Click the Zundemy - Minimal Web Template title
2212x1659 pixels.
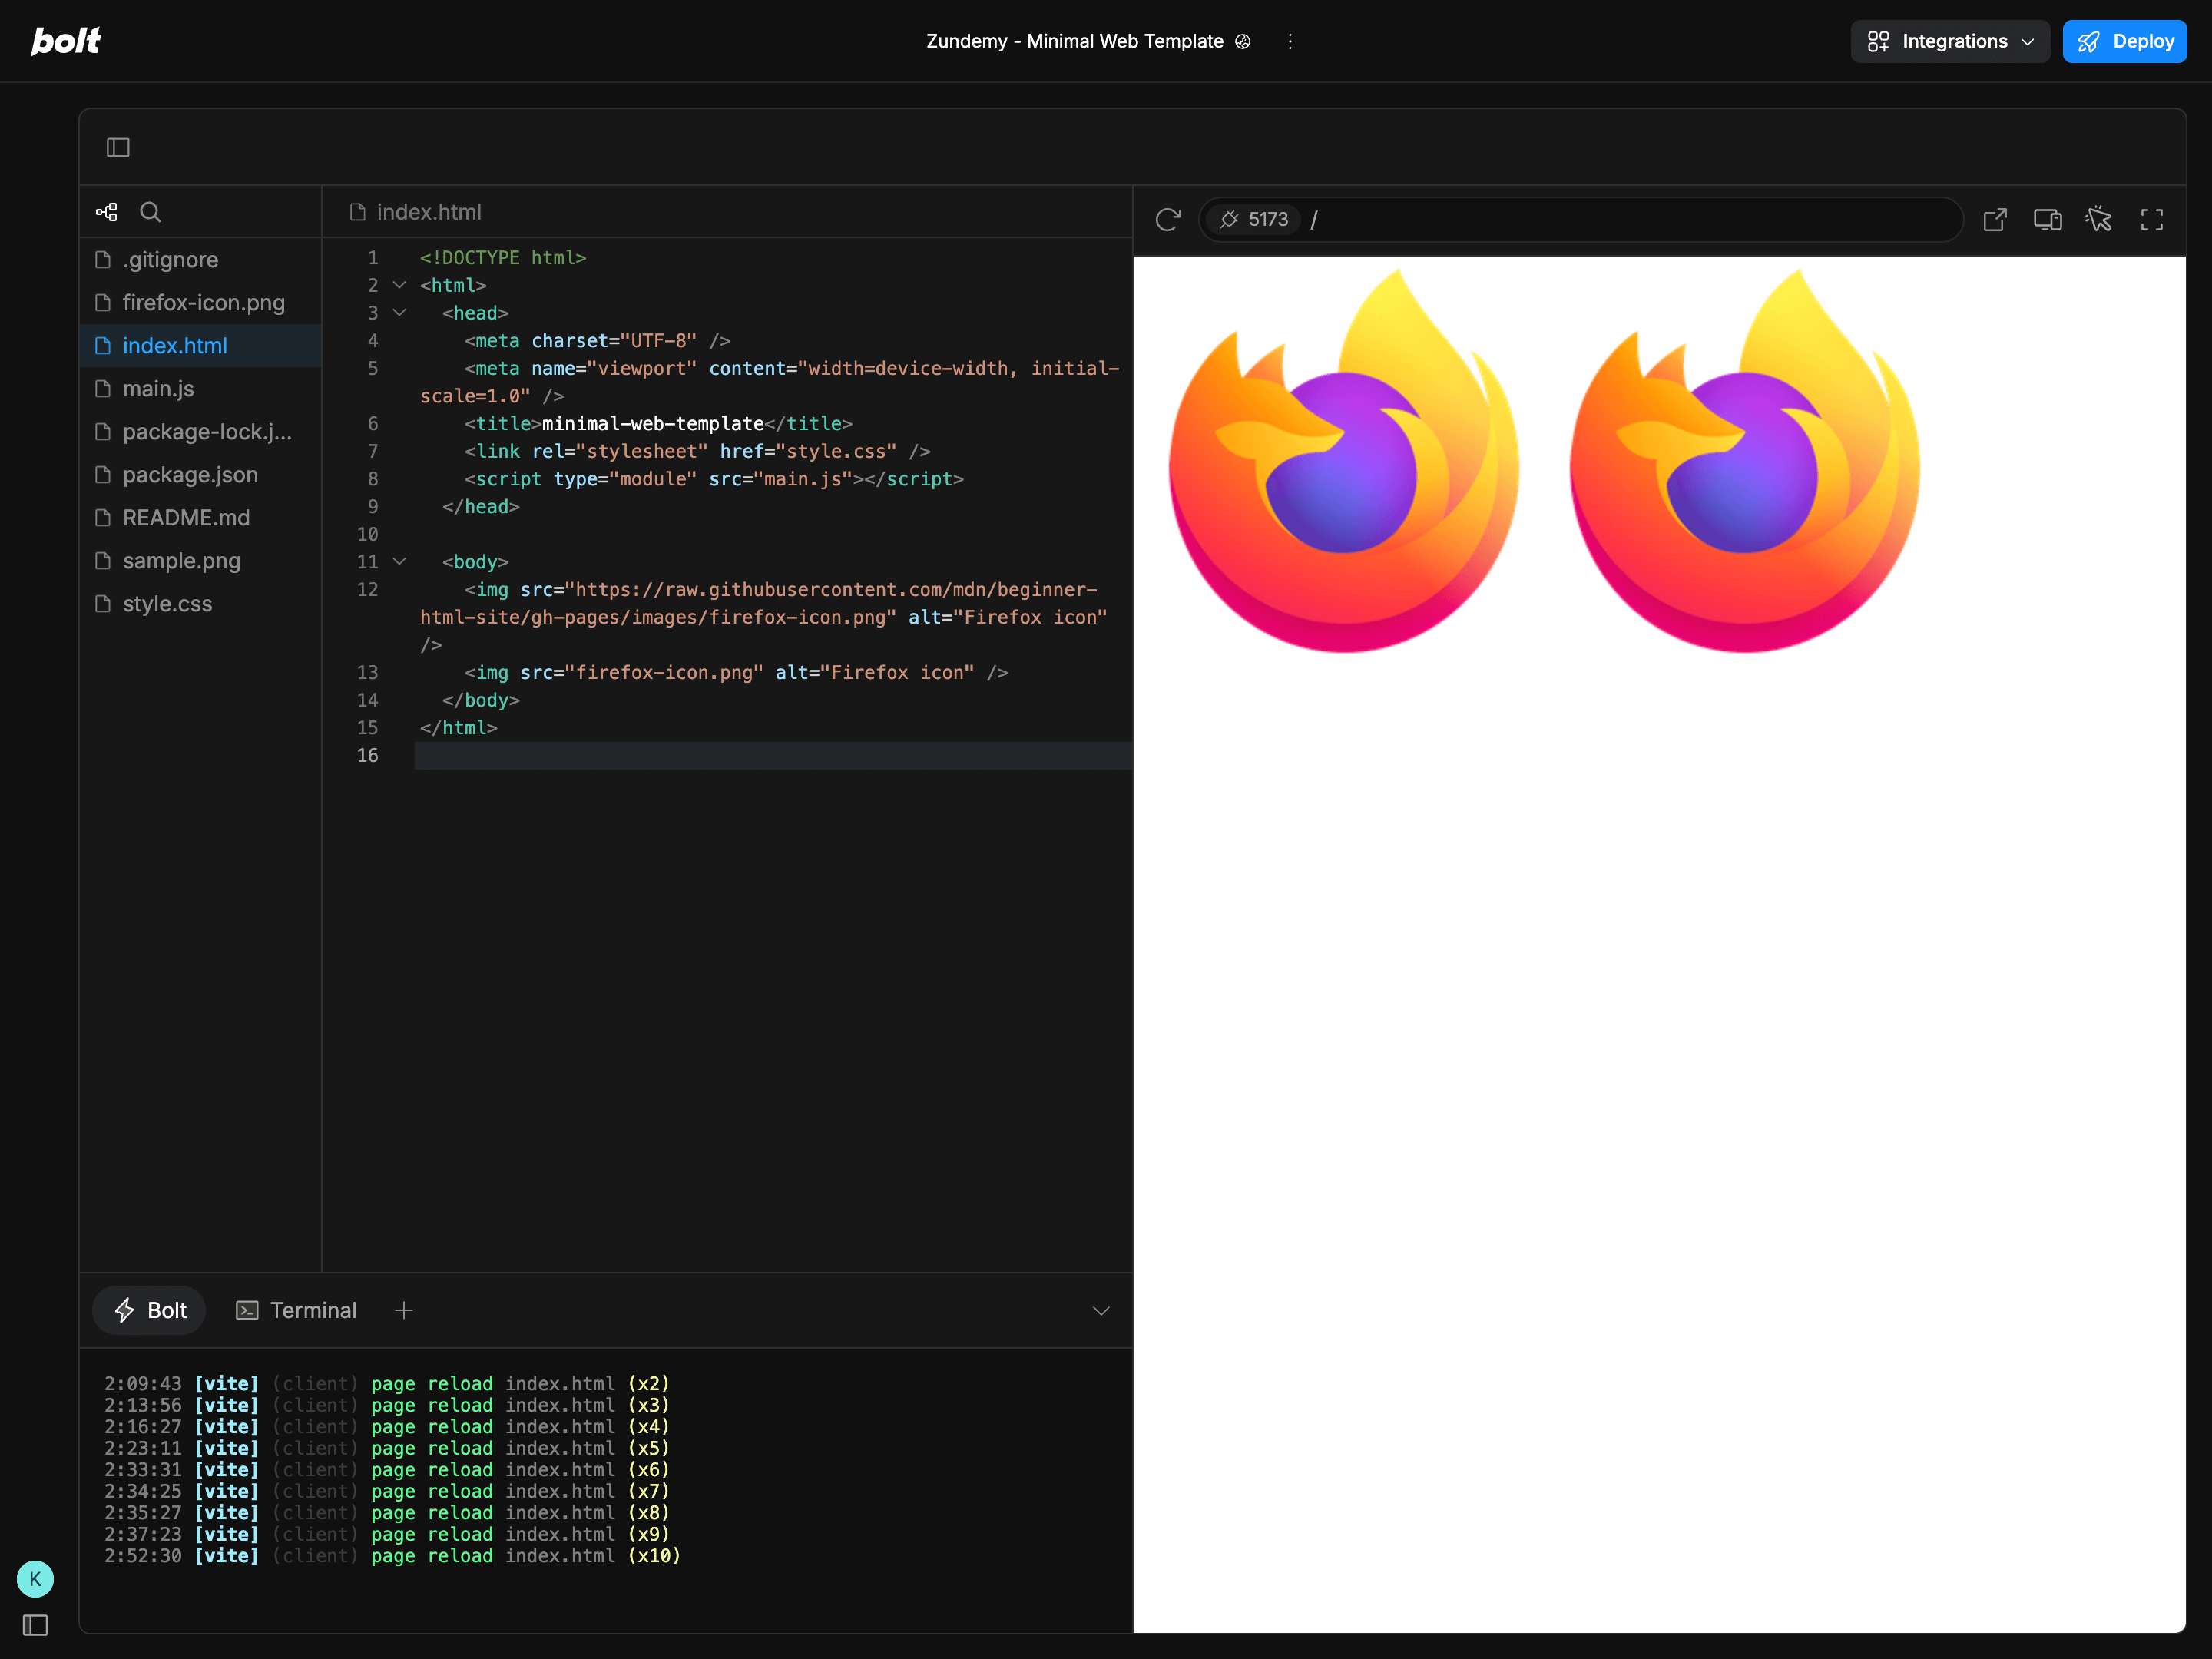1075,41
